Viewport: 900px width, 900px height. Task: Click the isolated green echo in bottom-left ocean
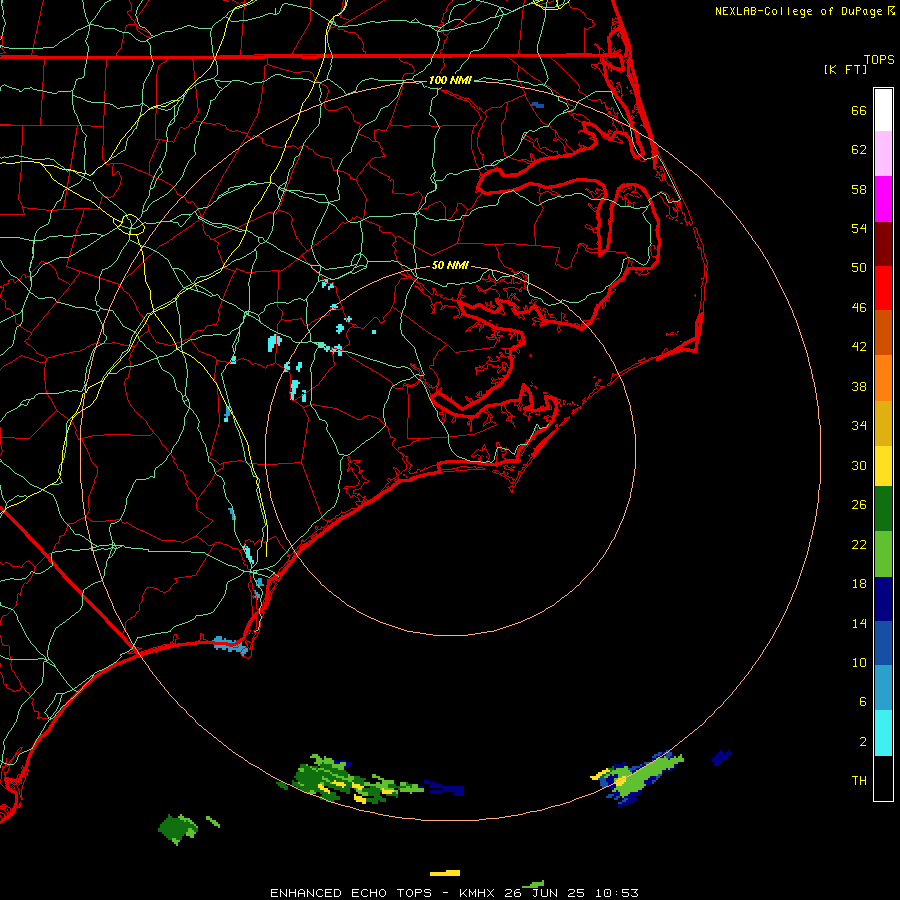click(x=178, y=829)
